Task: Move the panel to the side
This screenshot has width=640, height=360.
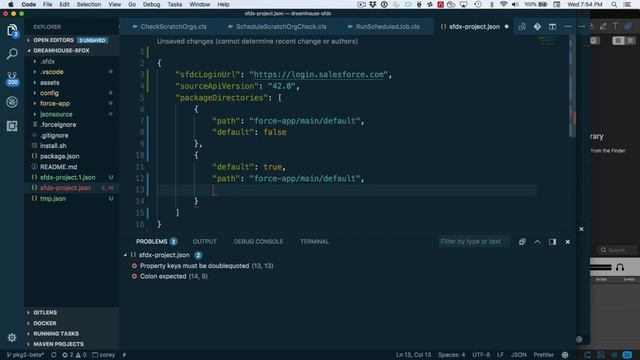Action: [552, 242]
